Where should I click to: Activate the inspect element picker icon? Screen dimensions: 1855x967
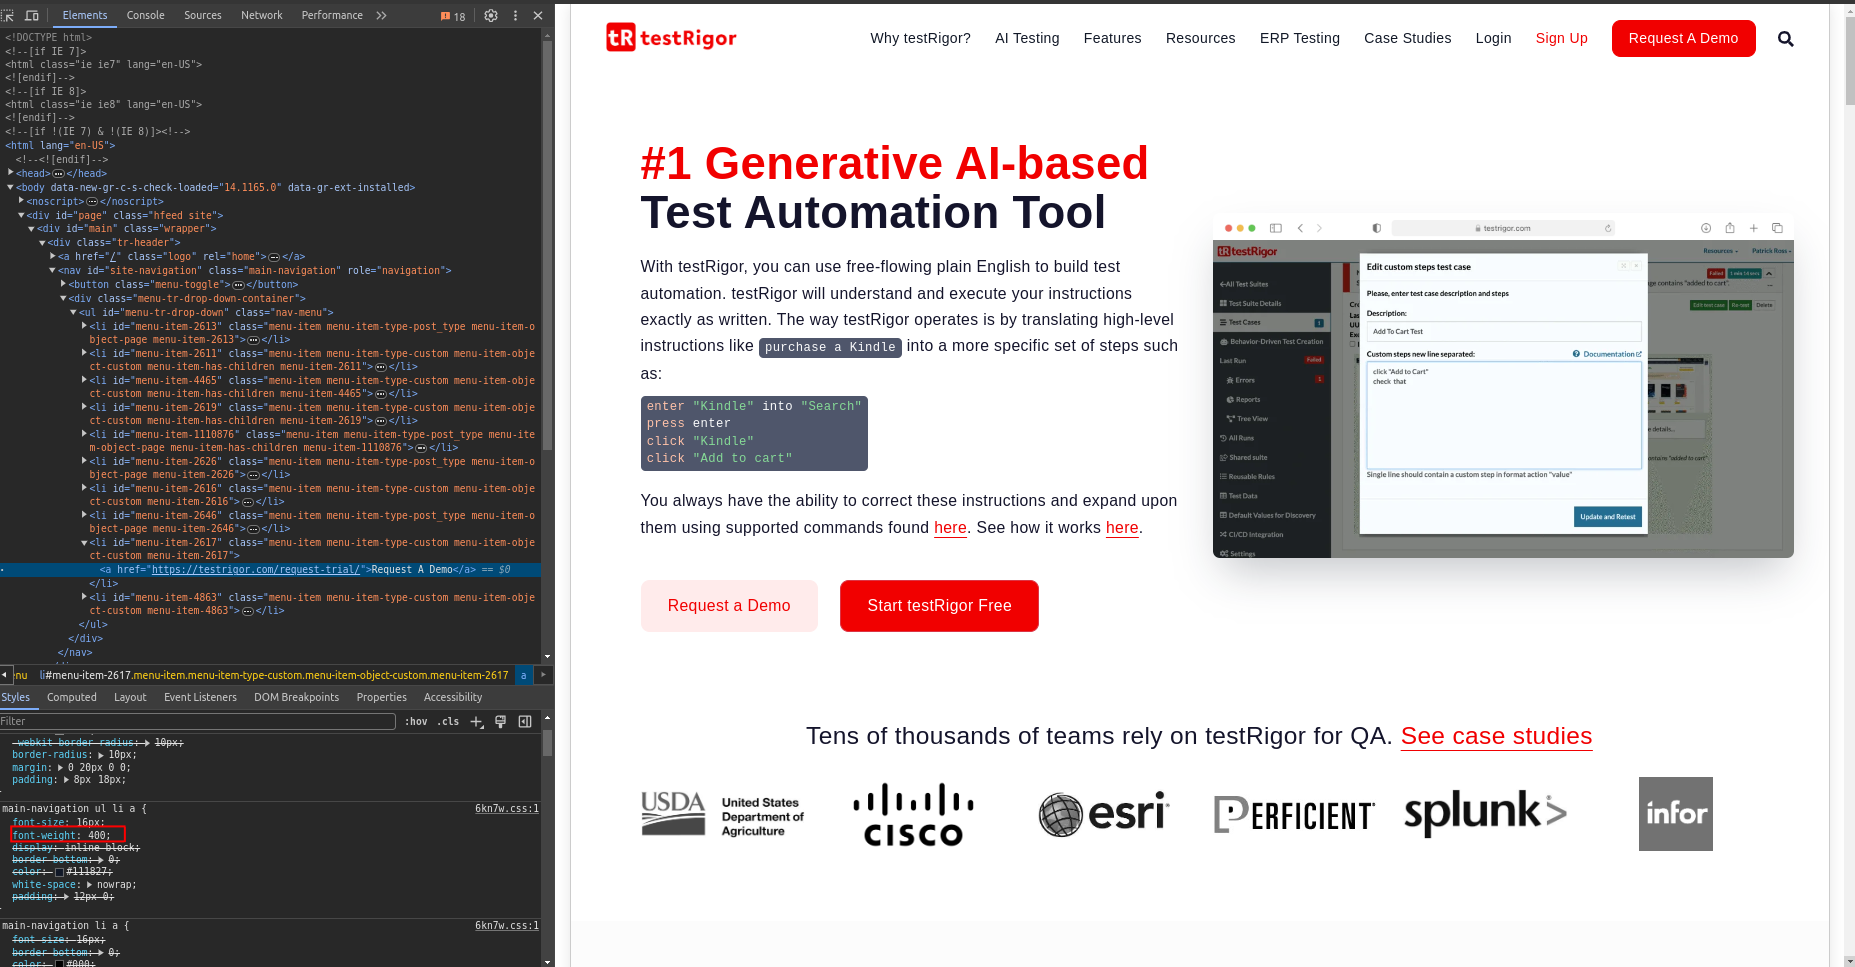click(x=8, y=15)
